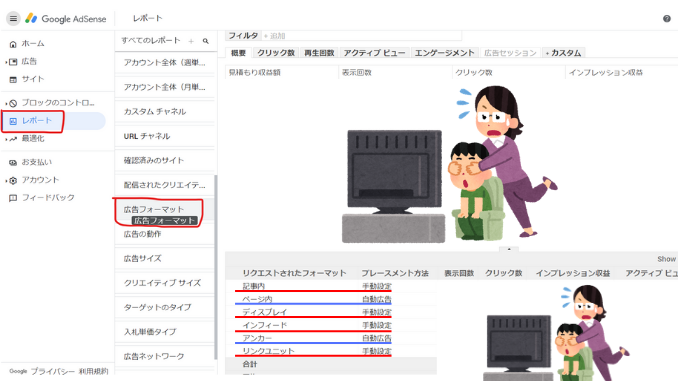This screenshot has width=678, height=381.
Task: Switch to the アクティブ ビュー tab
Action: coord(374,53)
